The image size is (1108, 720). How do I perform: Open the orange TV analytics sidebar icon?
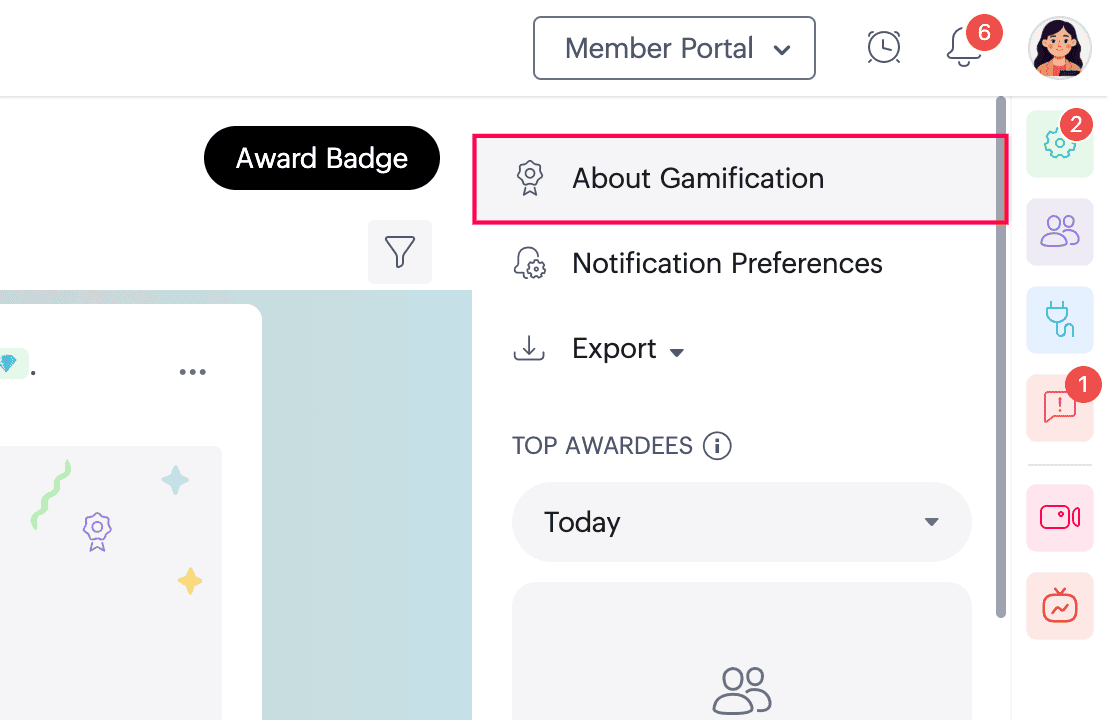click(x=1059, y=606)
